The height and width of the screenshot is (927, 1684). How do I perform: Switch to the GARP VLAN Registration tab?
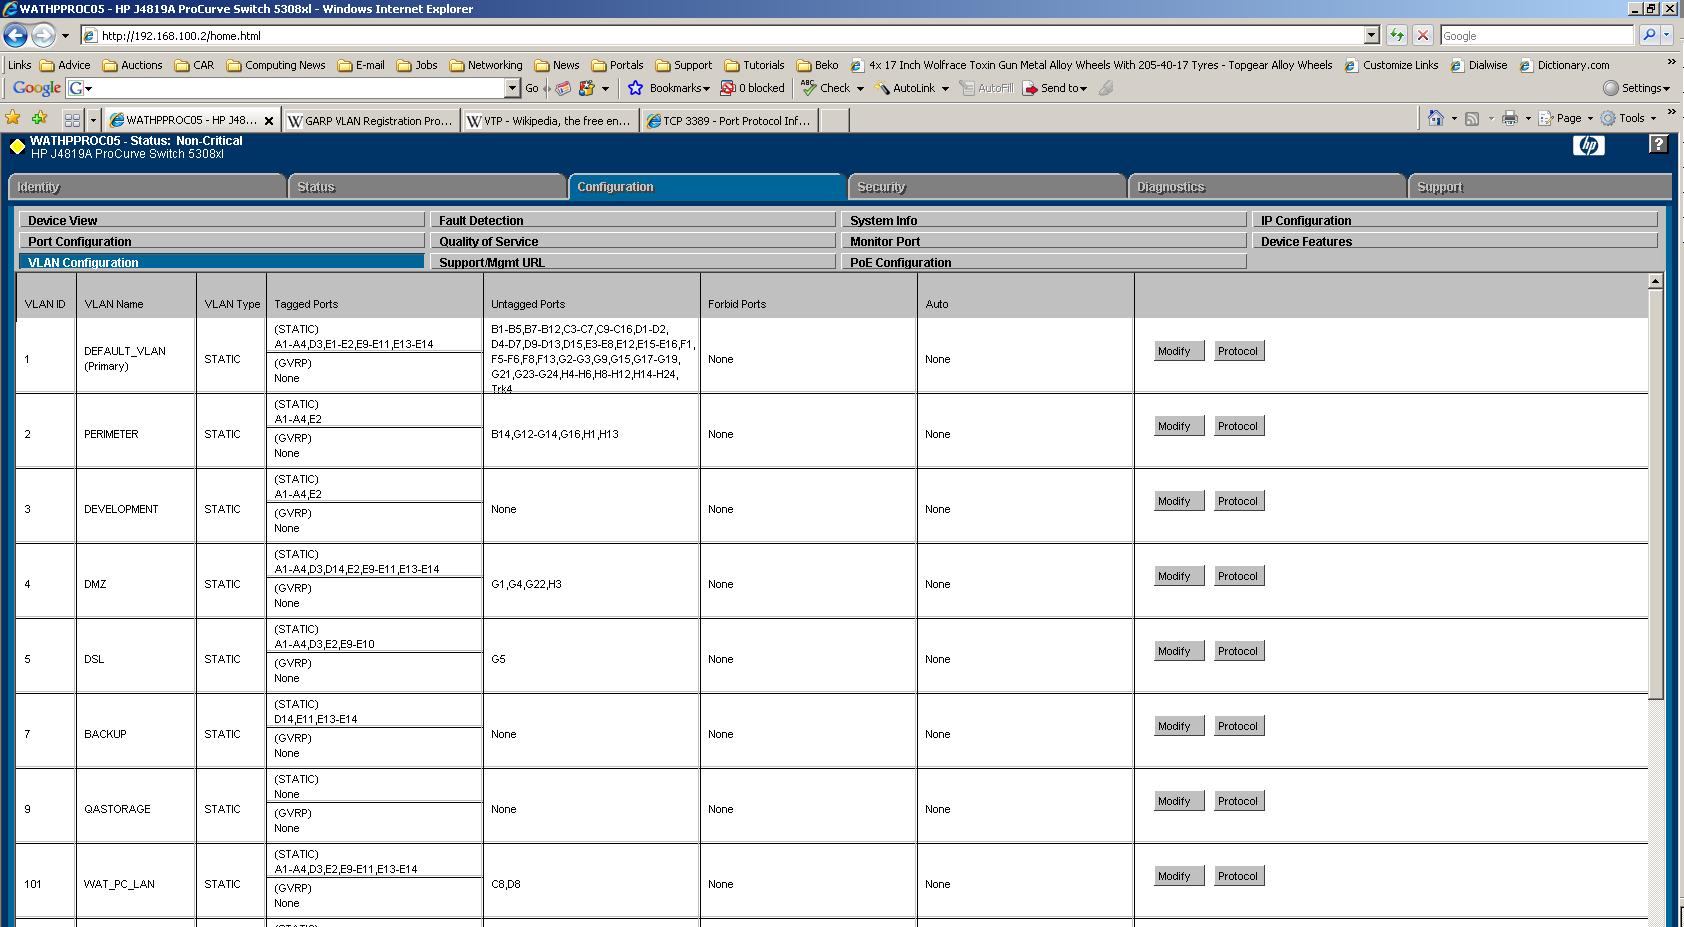(371, 120)
